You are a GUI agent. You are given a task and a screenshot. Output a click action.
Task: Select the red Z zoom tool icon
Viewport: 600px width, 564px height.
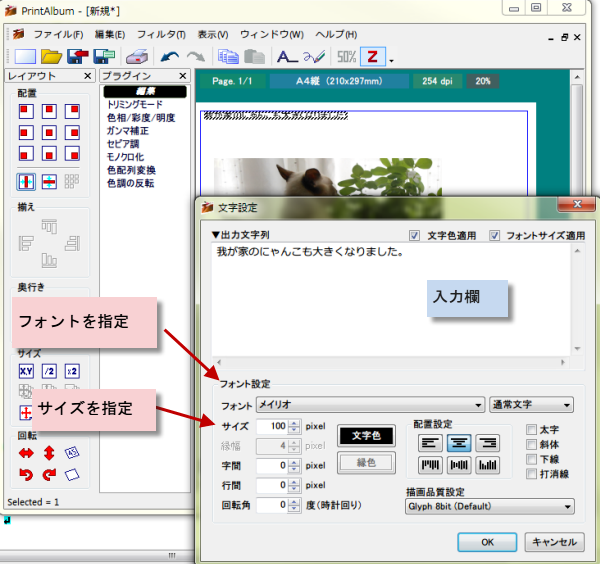[373, 57]
